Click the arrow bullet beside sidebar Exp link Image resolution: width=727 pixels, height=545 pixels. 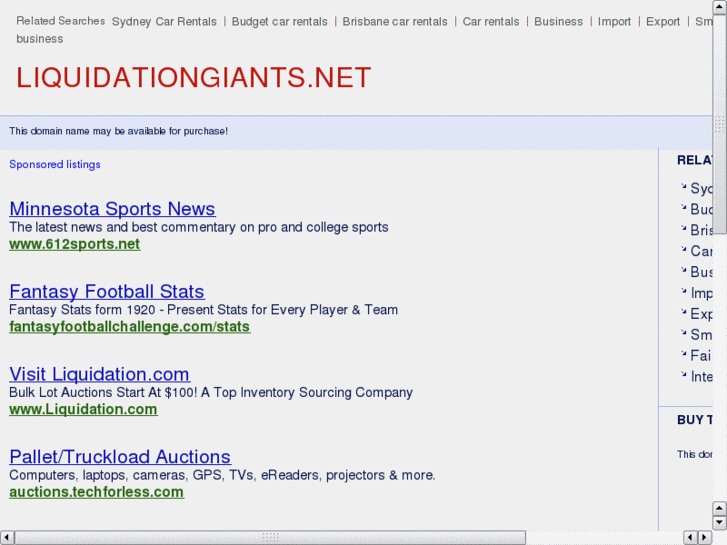coord(684,312)
